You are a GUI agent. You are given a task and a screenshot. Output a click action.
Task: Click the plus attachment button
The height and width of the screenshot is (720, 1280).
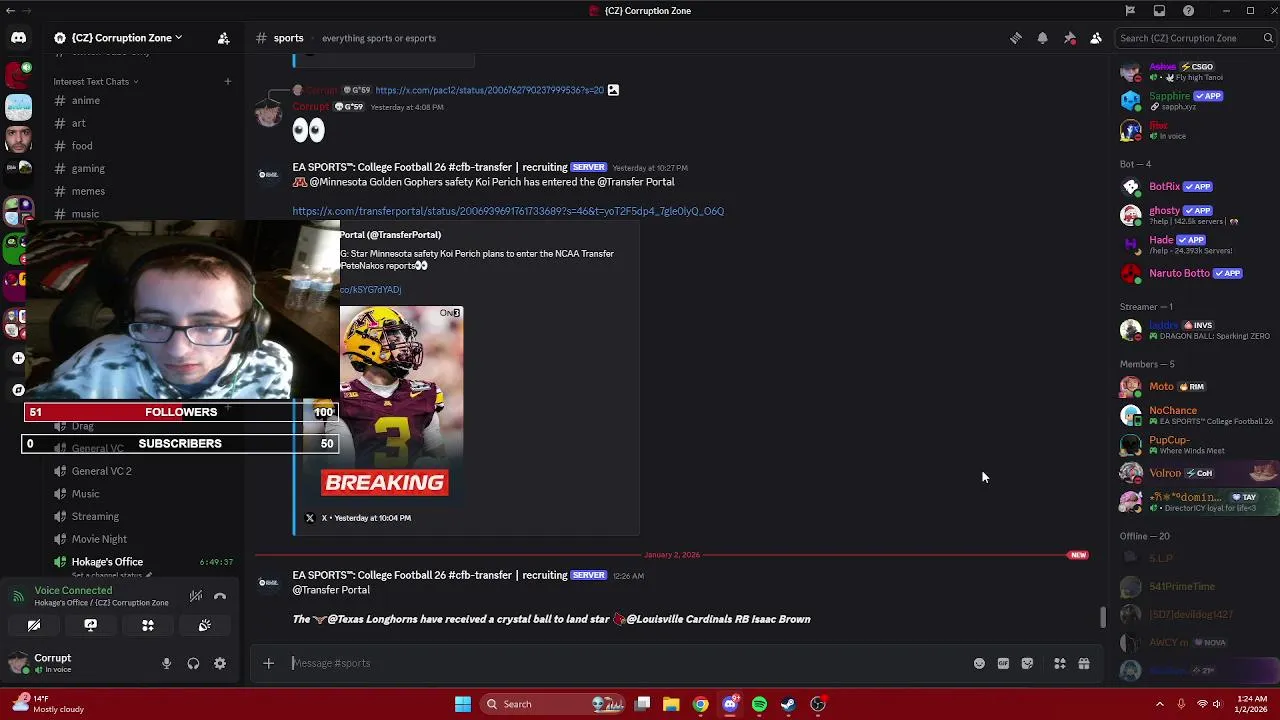click(268, 663)
